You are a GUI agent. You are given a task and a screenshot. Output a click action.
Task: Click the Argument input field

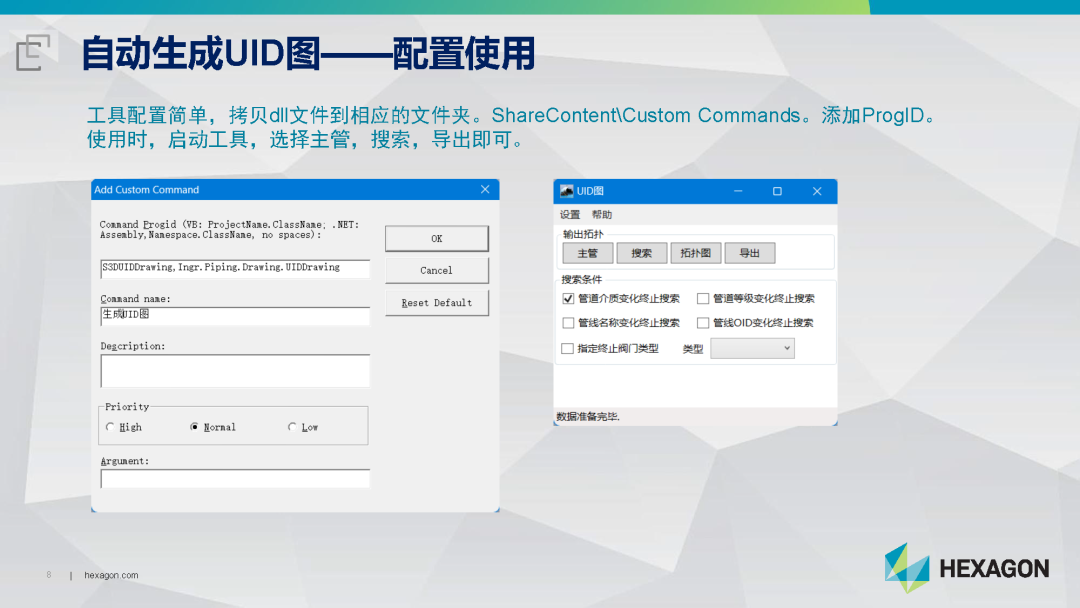pyautogui.click(x=235, y=479)
